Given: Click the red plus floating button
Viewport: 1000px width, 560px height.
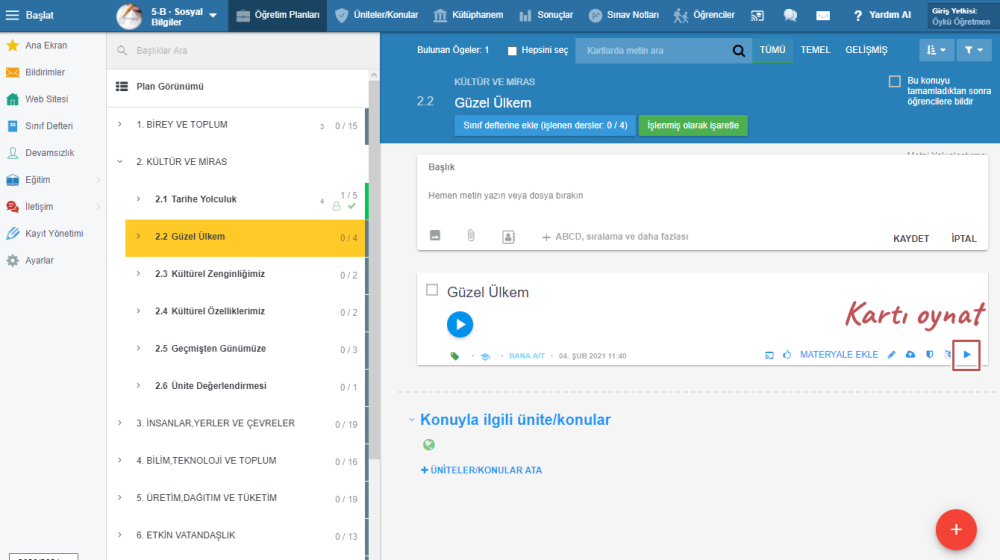Looking at the screenshot, I should pos(956,529).
